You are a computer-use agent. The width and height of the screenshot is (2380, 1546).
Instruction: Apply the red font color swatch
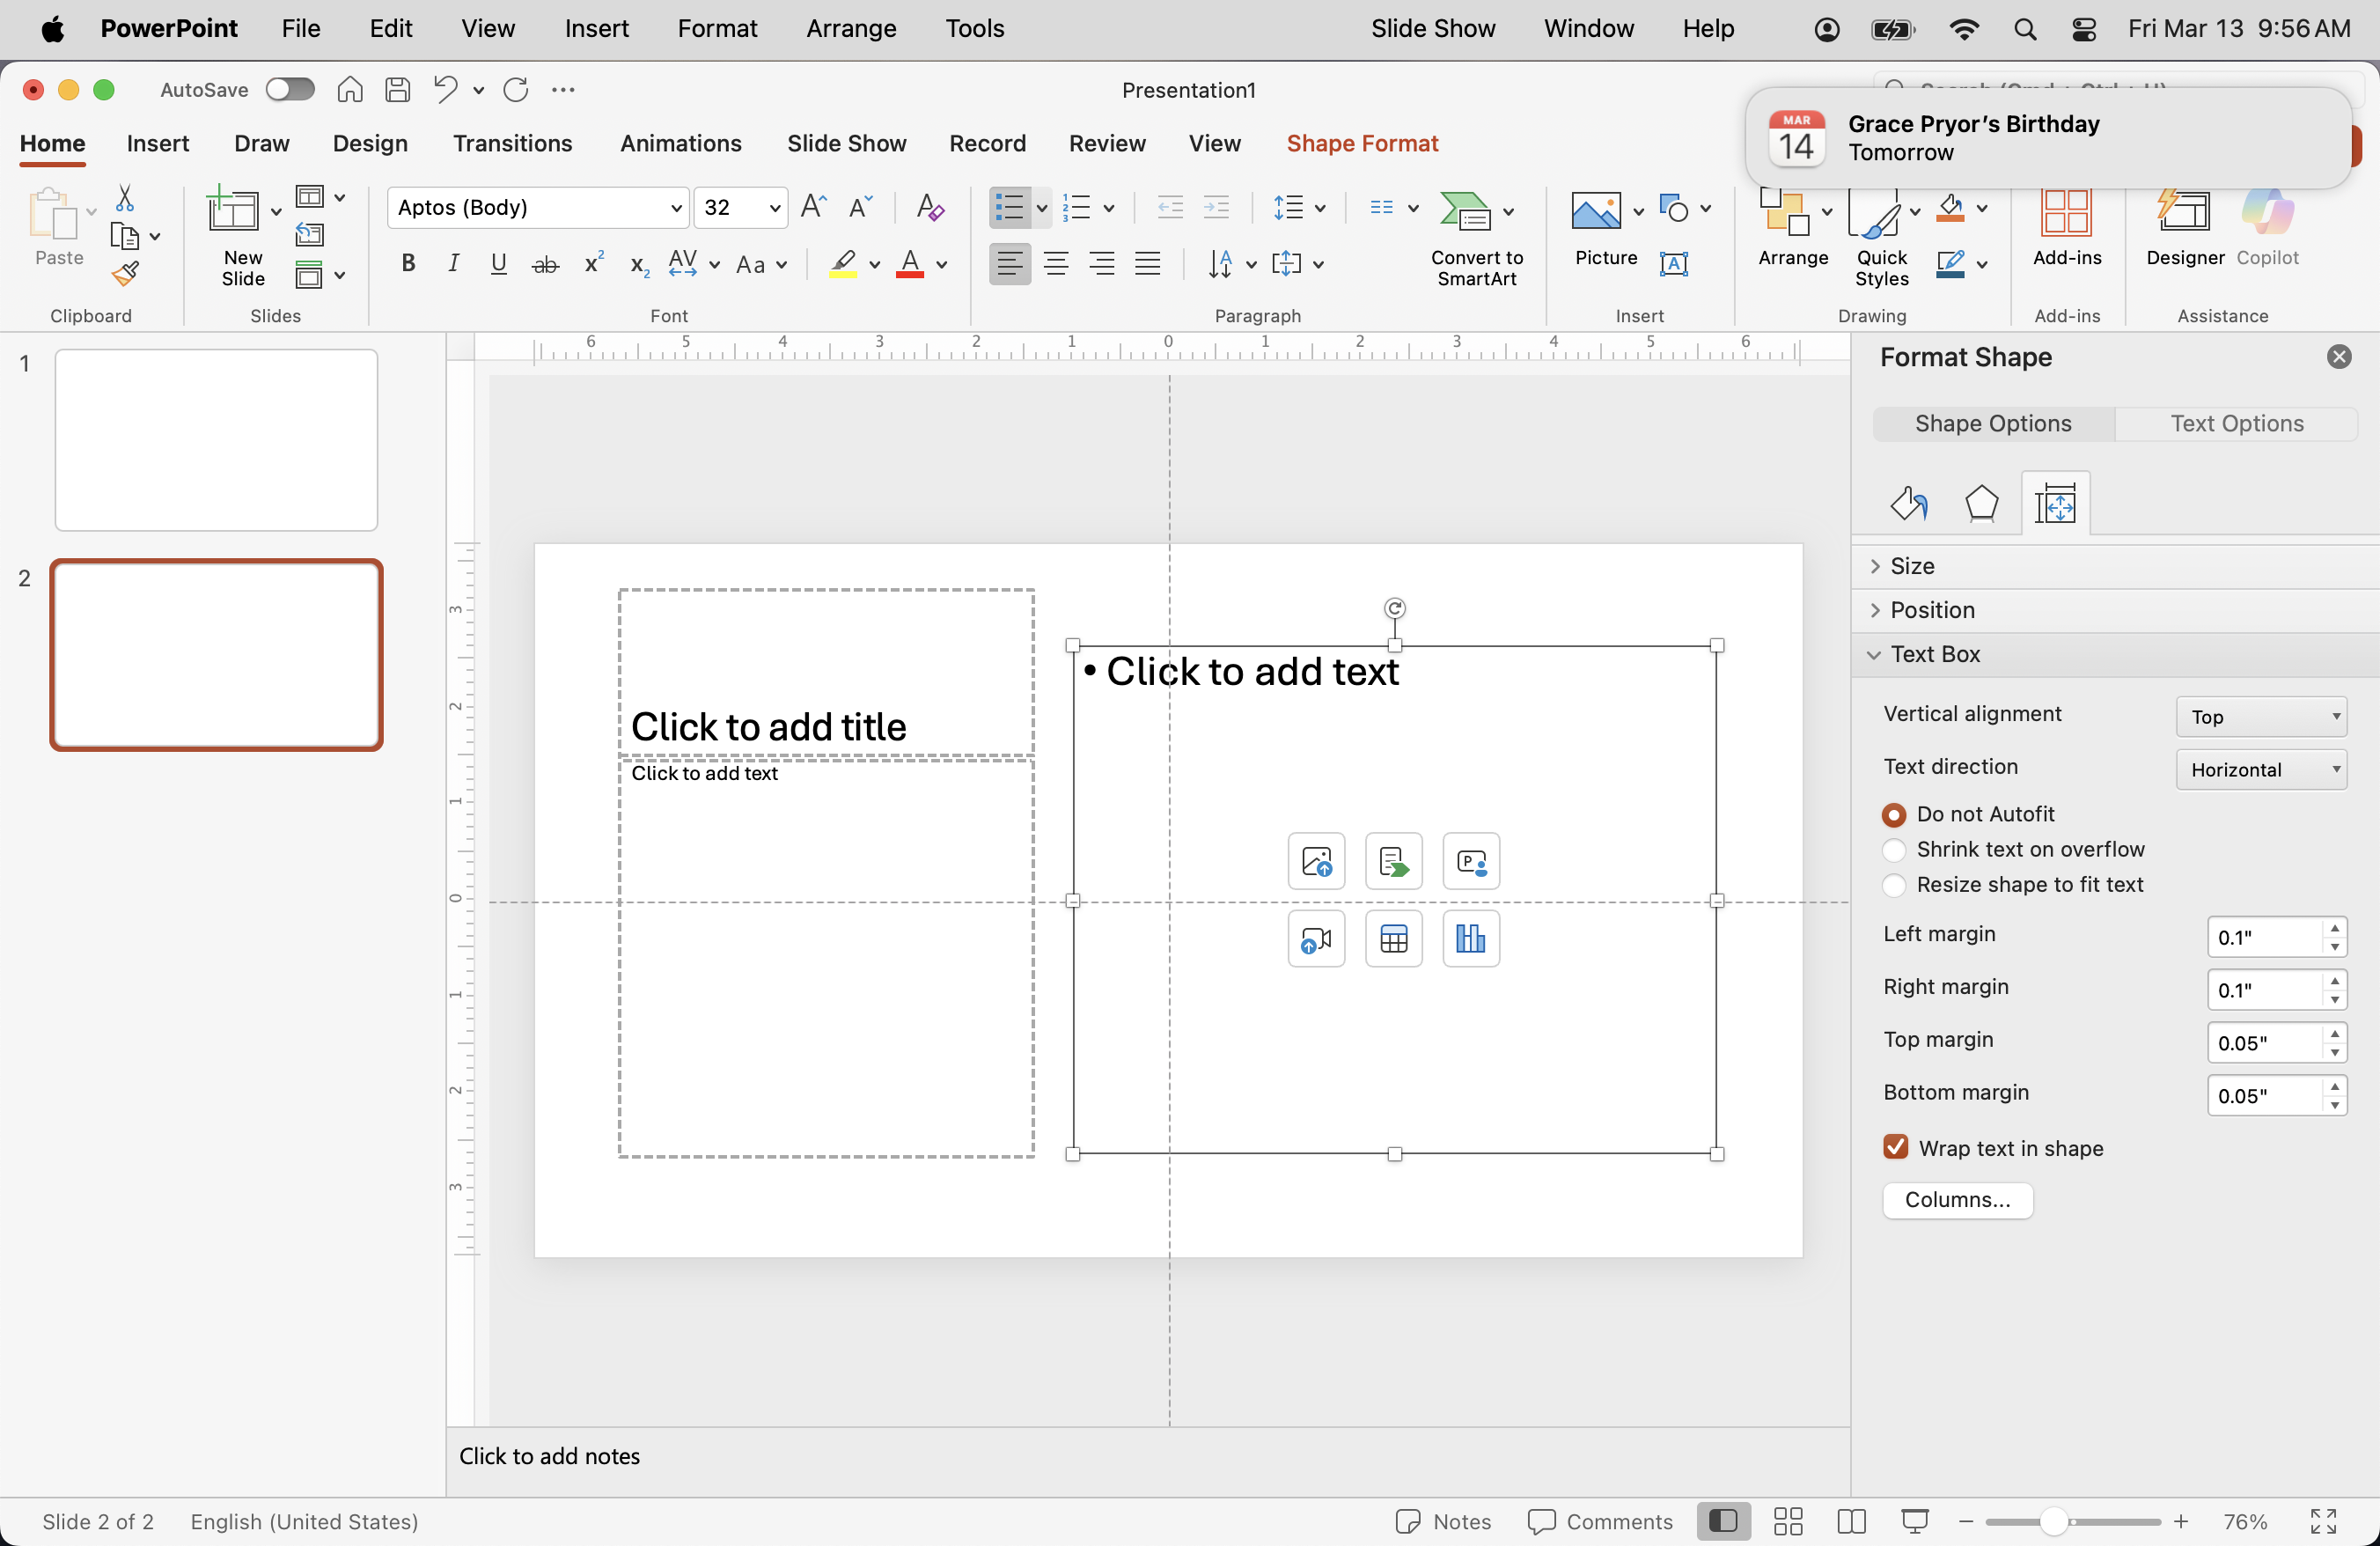[x=909, y=264]
